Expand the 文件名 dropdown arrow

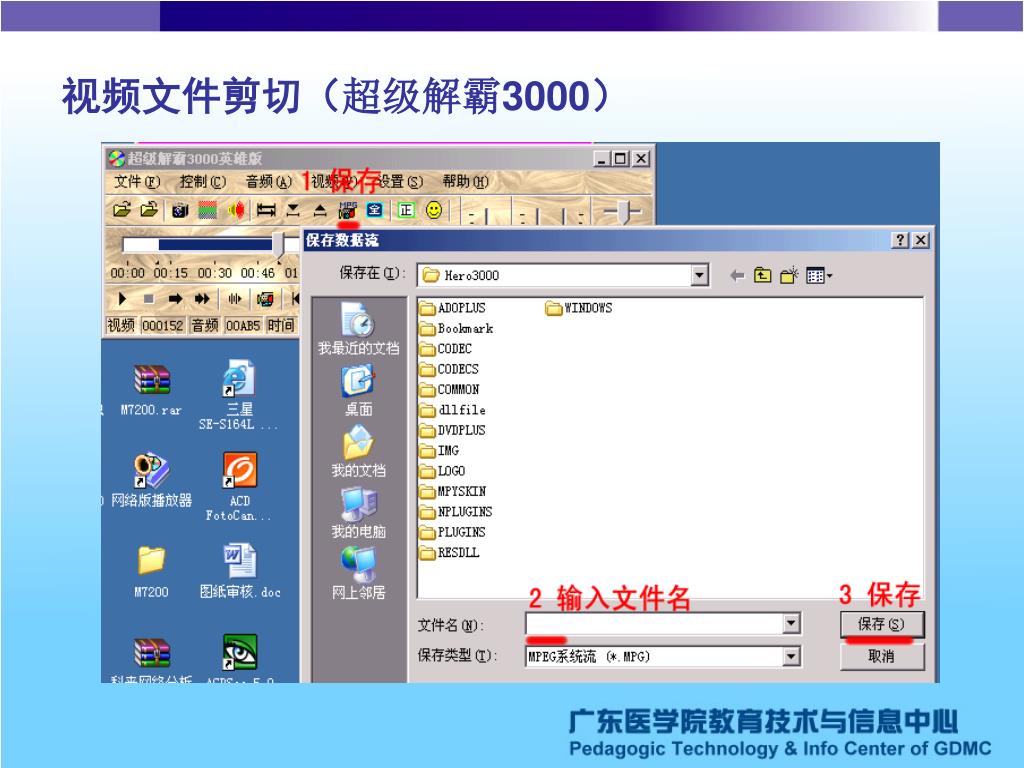791,624
